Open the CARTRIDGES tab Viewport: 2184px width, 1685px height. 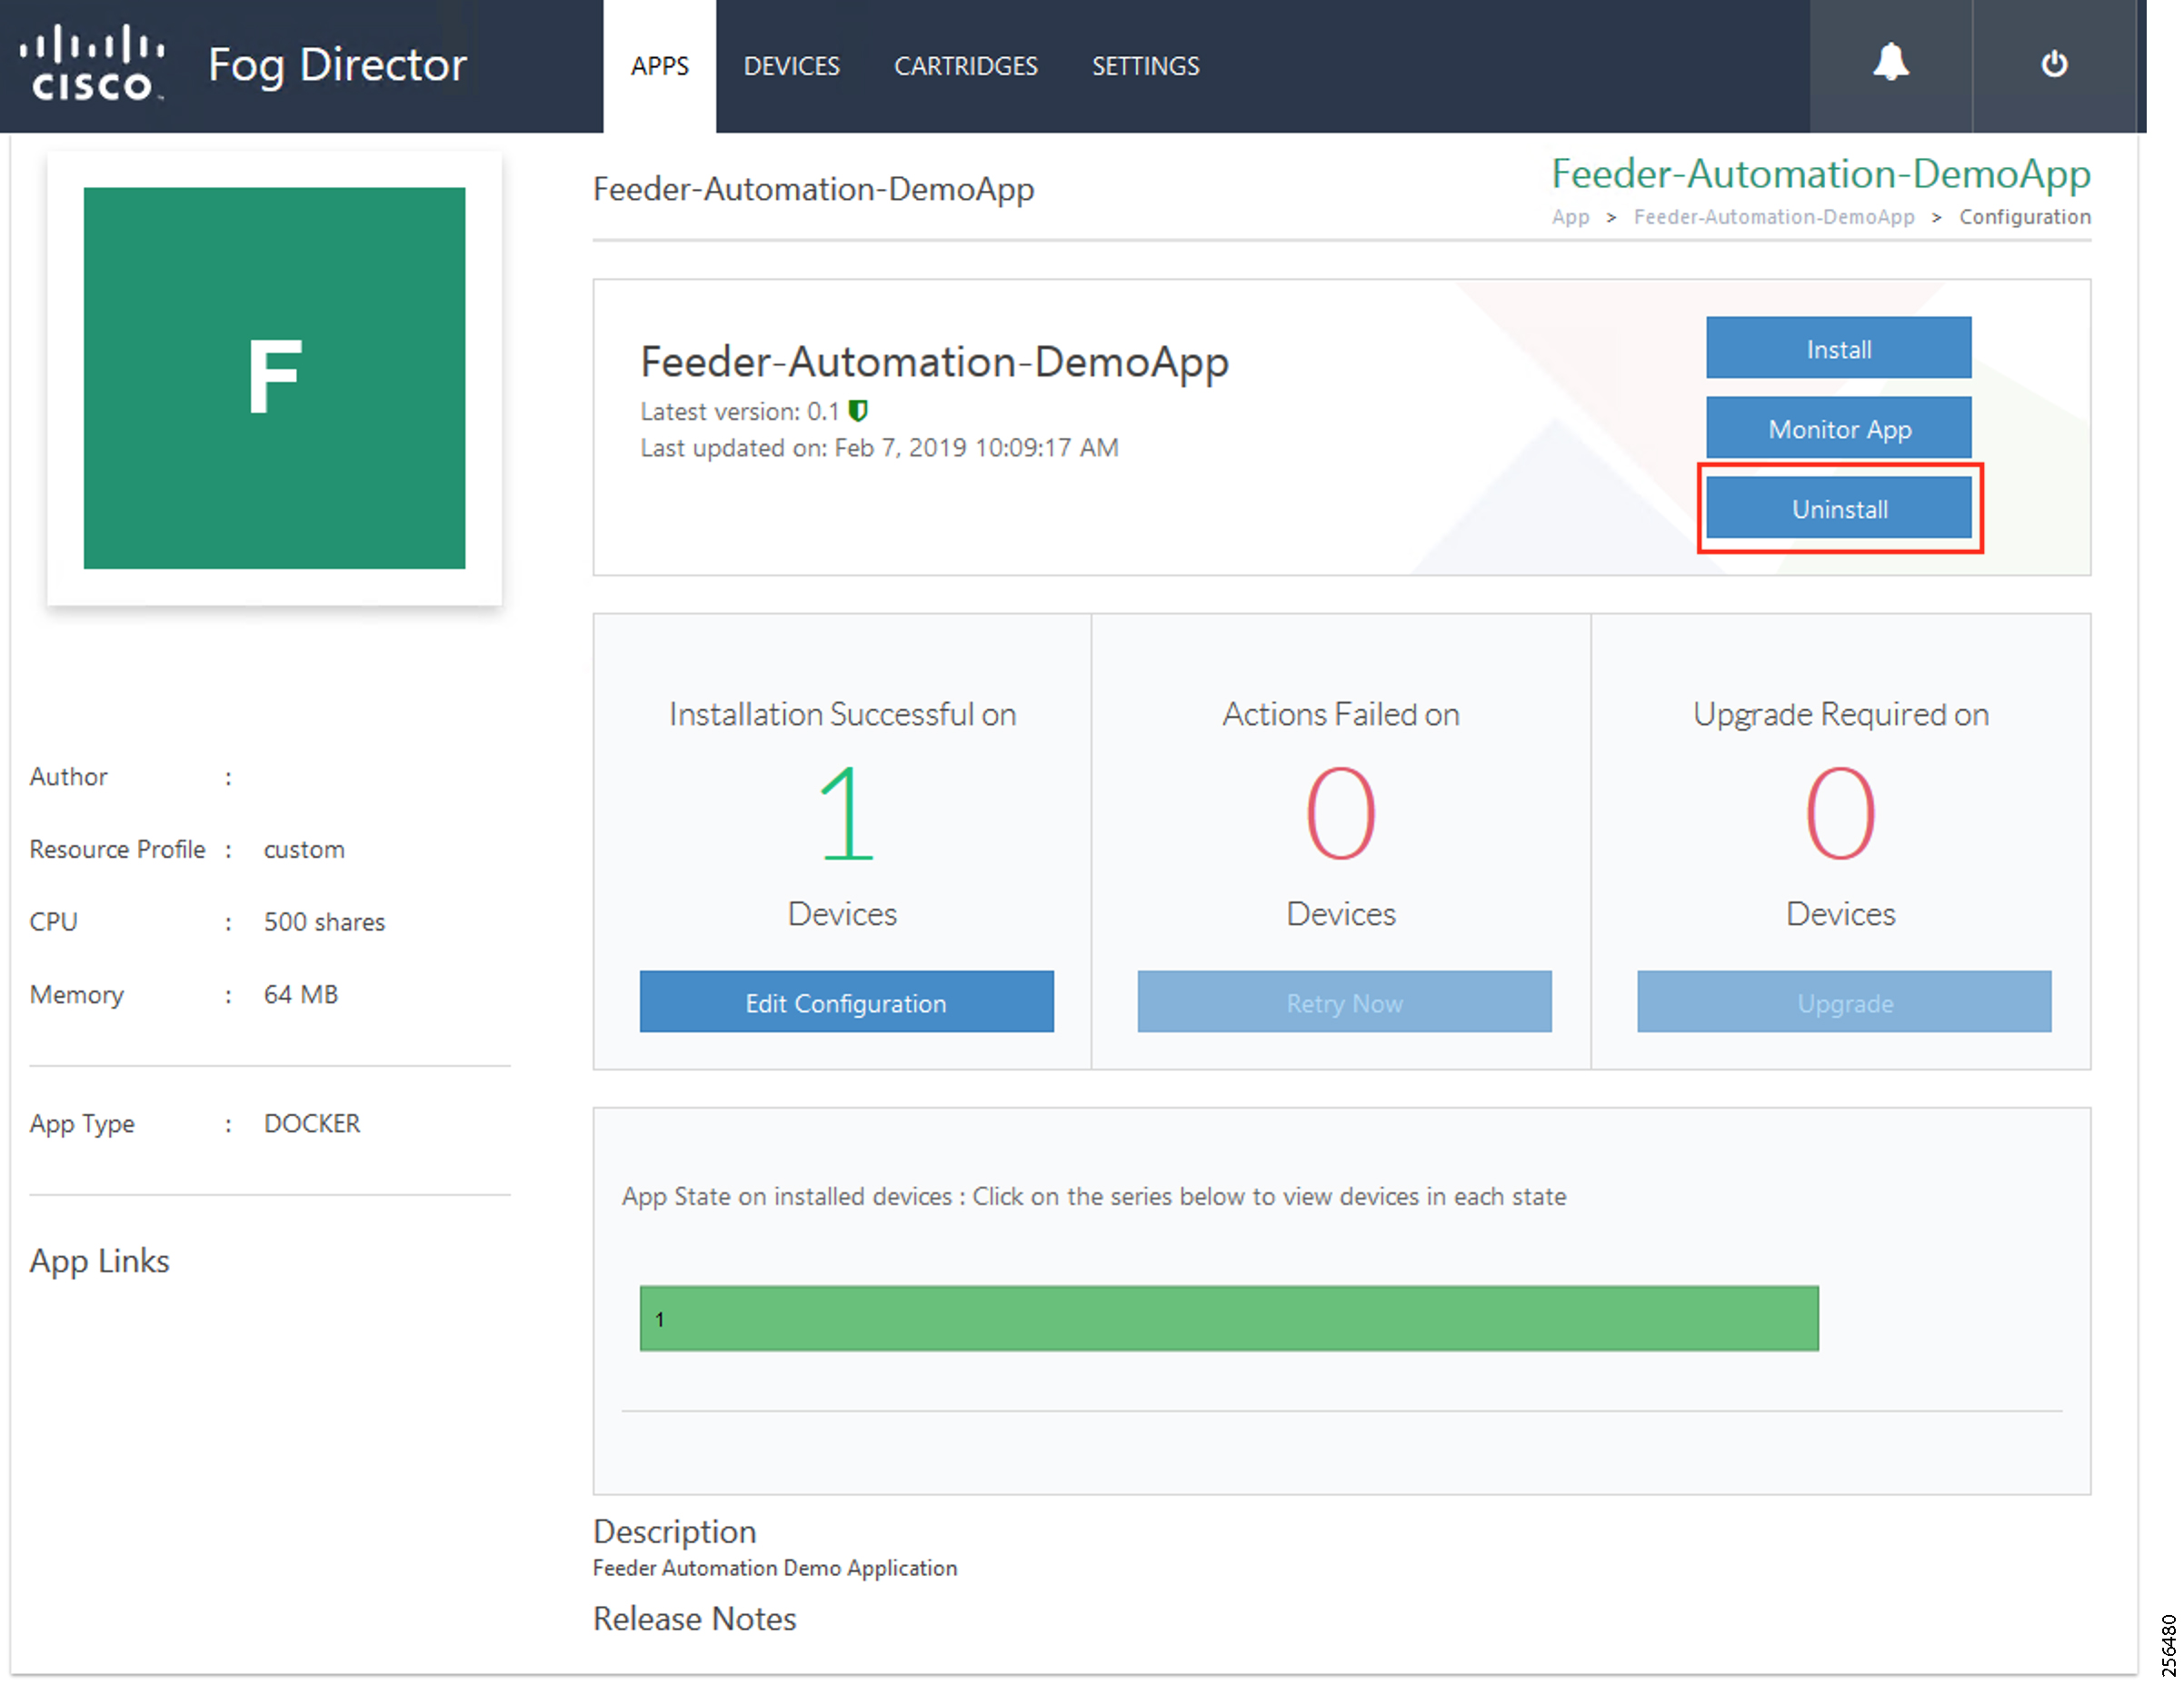(965, 66)
